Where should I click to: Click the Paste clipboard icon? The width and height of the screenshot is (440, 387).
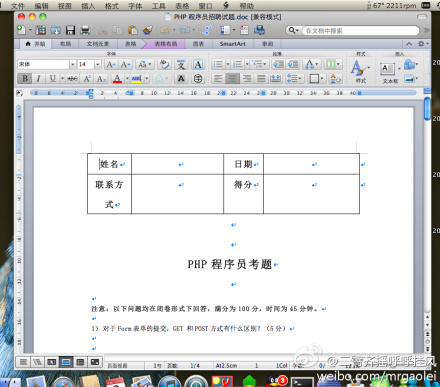[x=133, y=30]
